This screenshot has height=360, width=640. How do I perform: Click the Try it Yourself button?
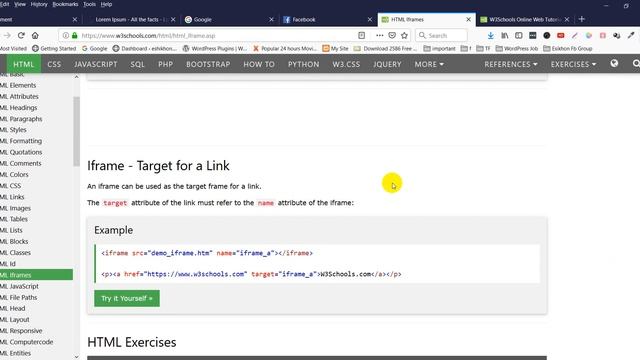click(127, 298)
